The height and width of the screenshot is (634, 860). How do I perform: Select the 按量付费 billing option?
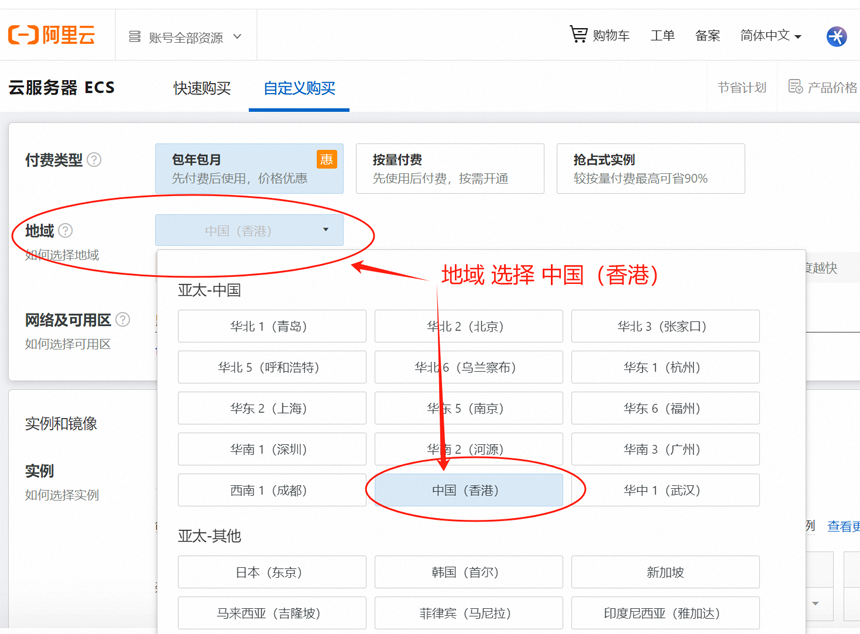[x=450, y=168]
